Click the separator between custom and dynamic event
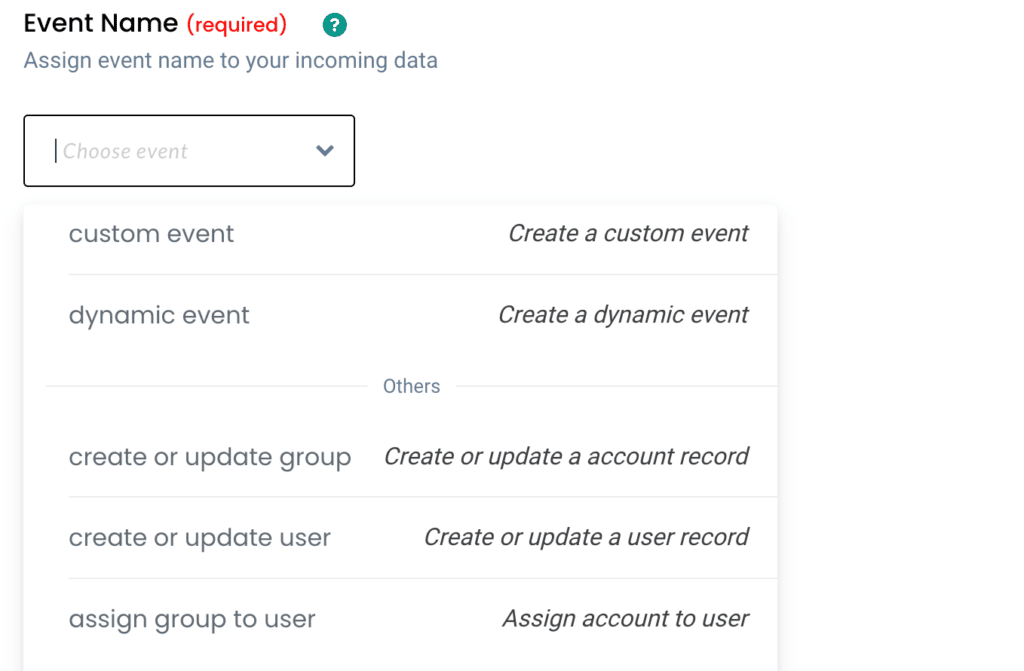The width and height of the screenshot is (1024, 671). point(420,274)
